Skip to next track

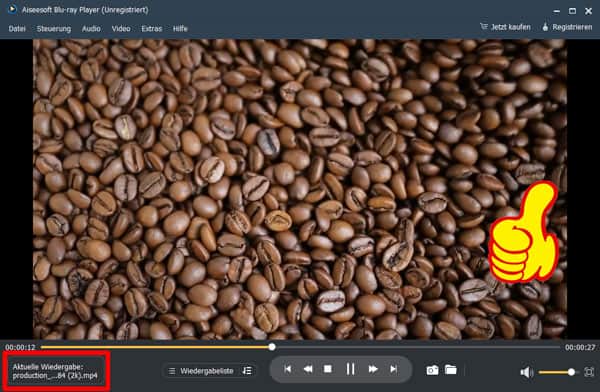coord(393,369)
